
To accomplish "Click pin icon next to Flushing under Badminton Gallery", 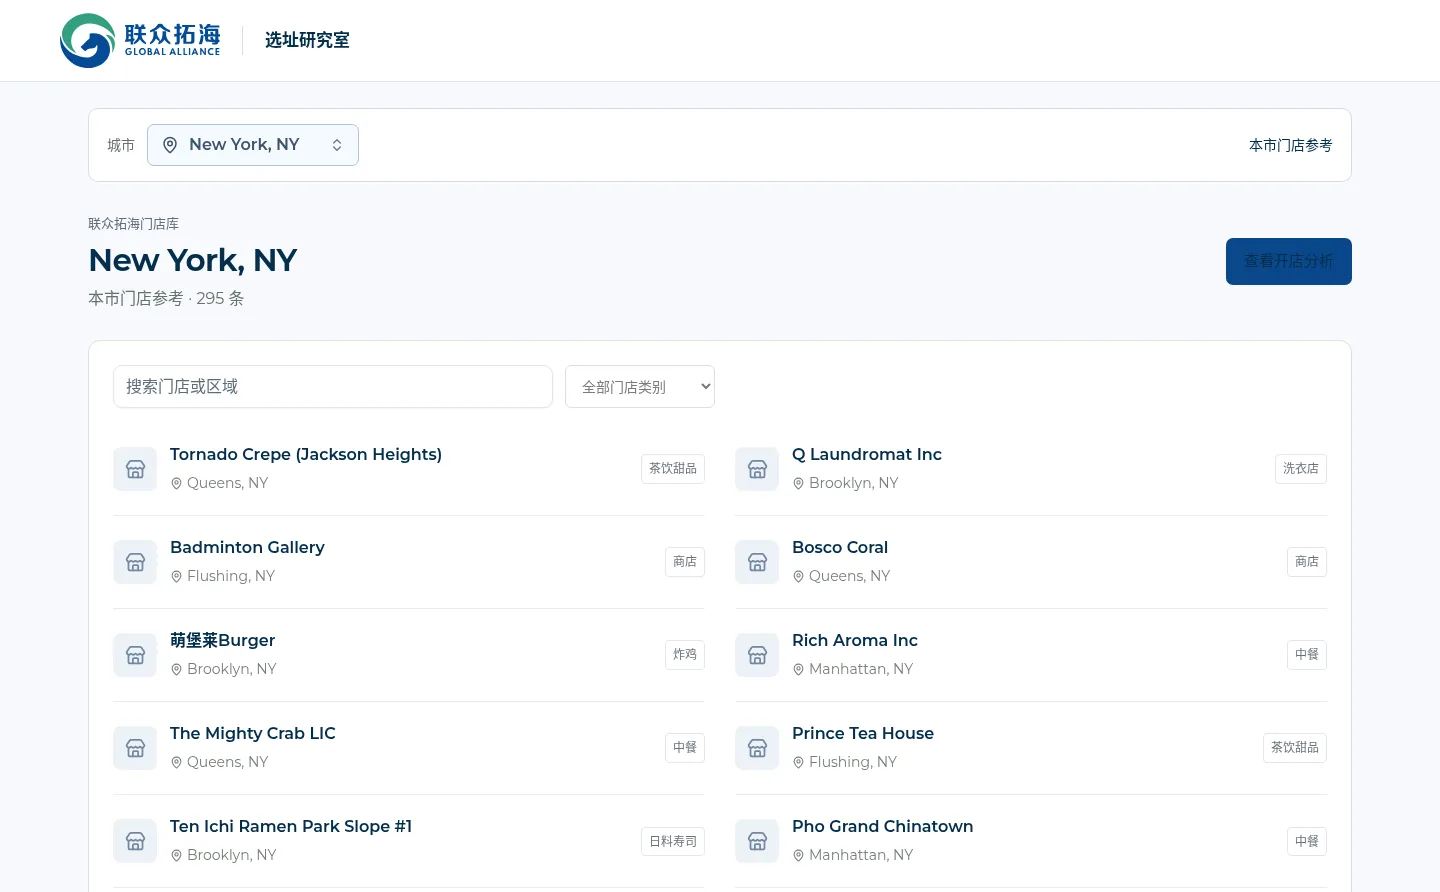I will click(x=177, y=577).
